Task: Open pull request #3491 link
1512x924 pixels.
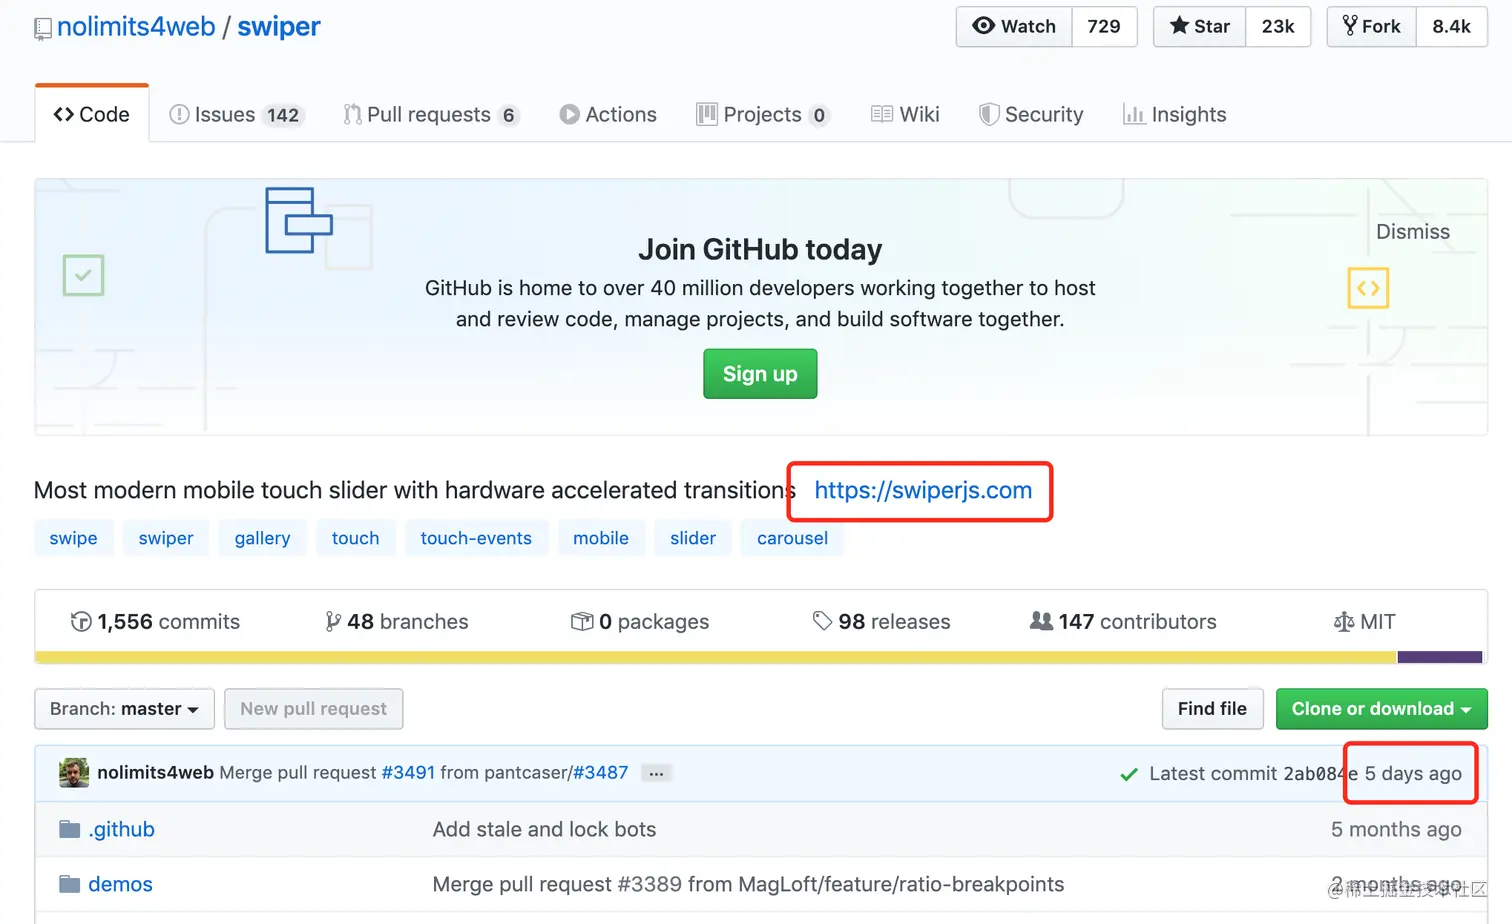Action: (408, 773)
